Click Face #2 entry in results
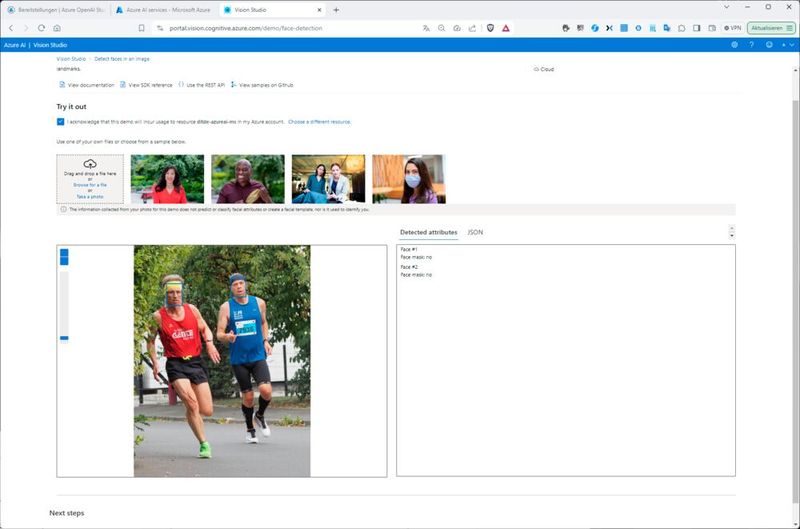800x529 pixels. point(409,267)
